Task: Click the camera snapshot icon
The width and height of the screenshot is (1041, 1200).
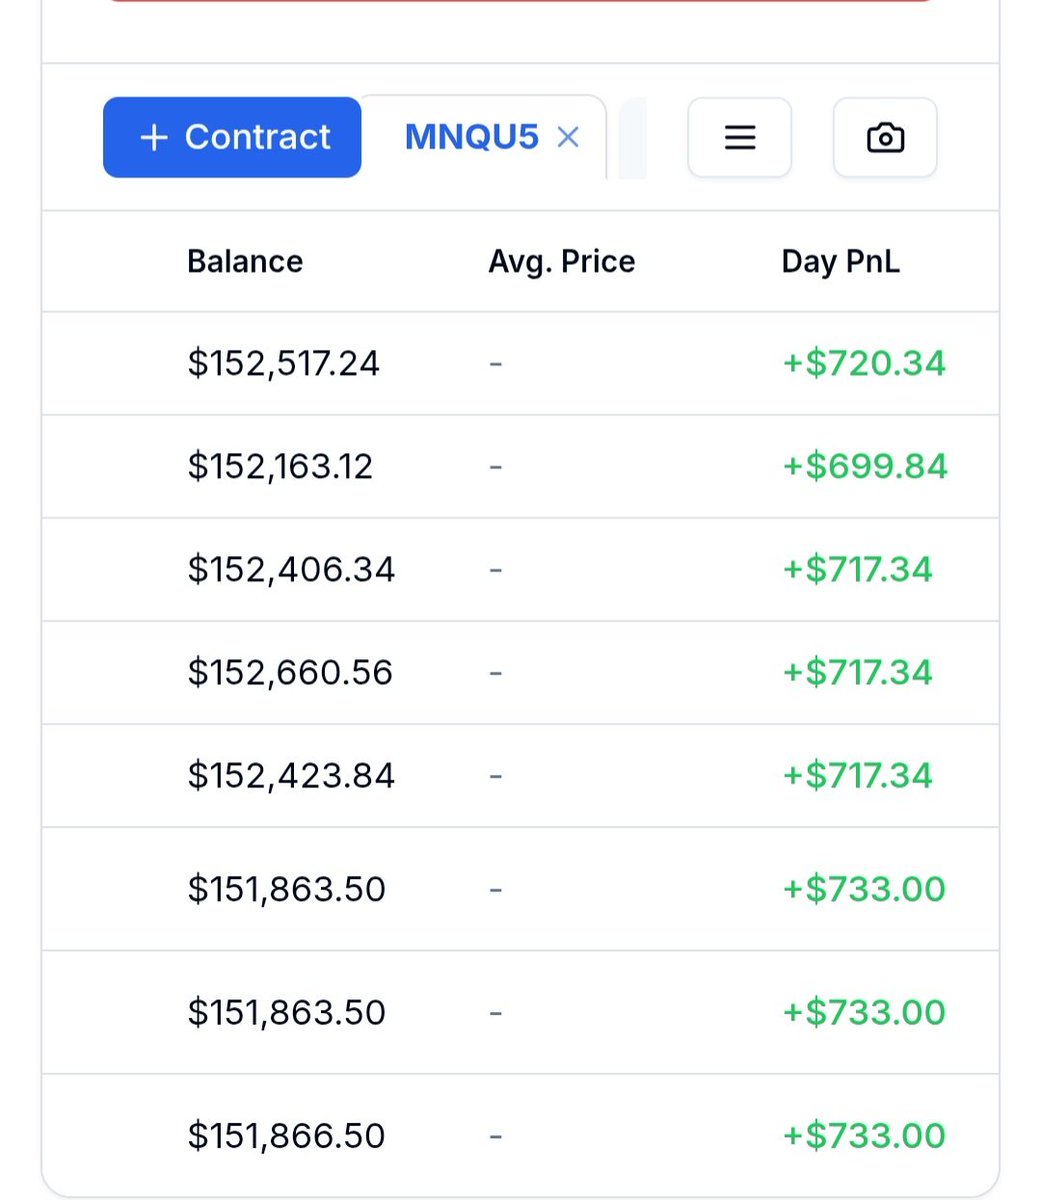Action: pyautogui.click(x=885, y=137)
